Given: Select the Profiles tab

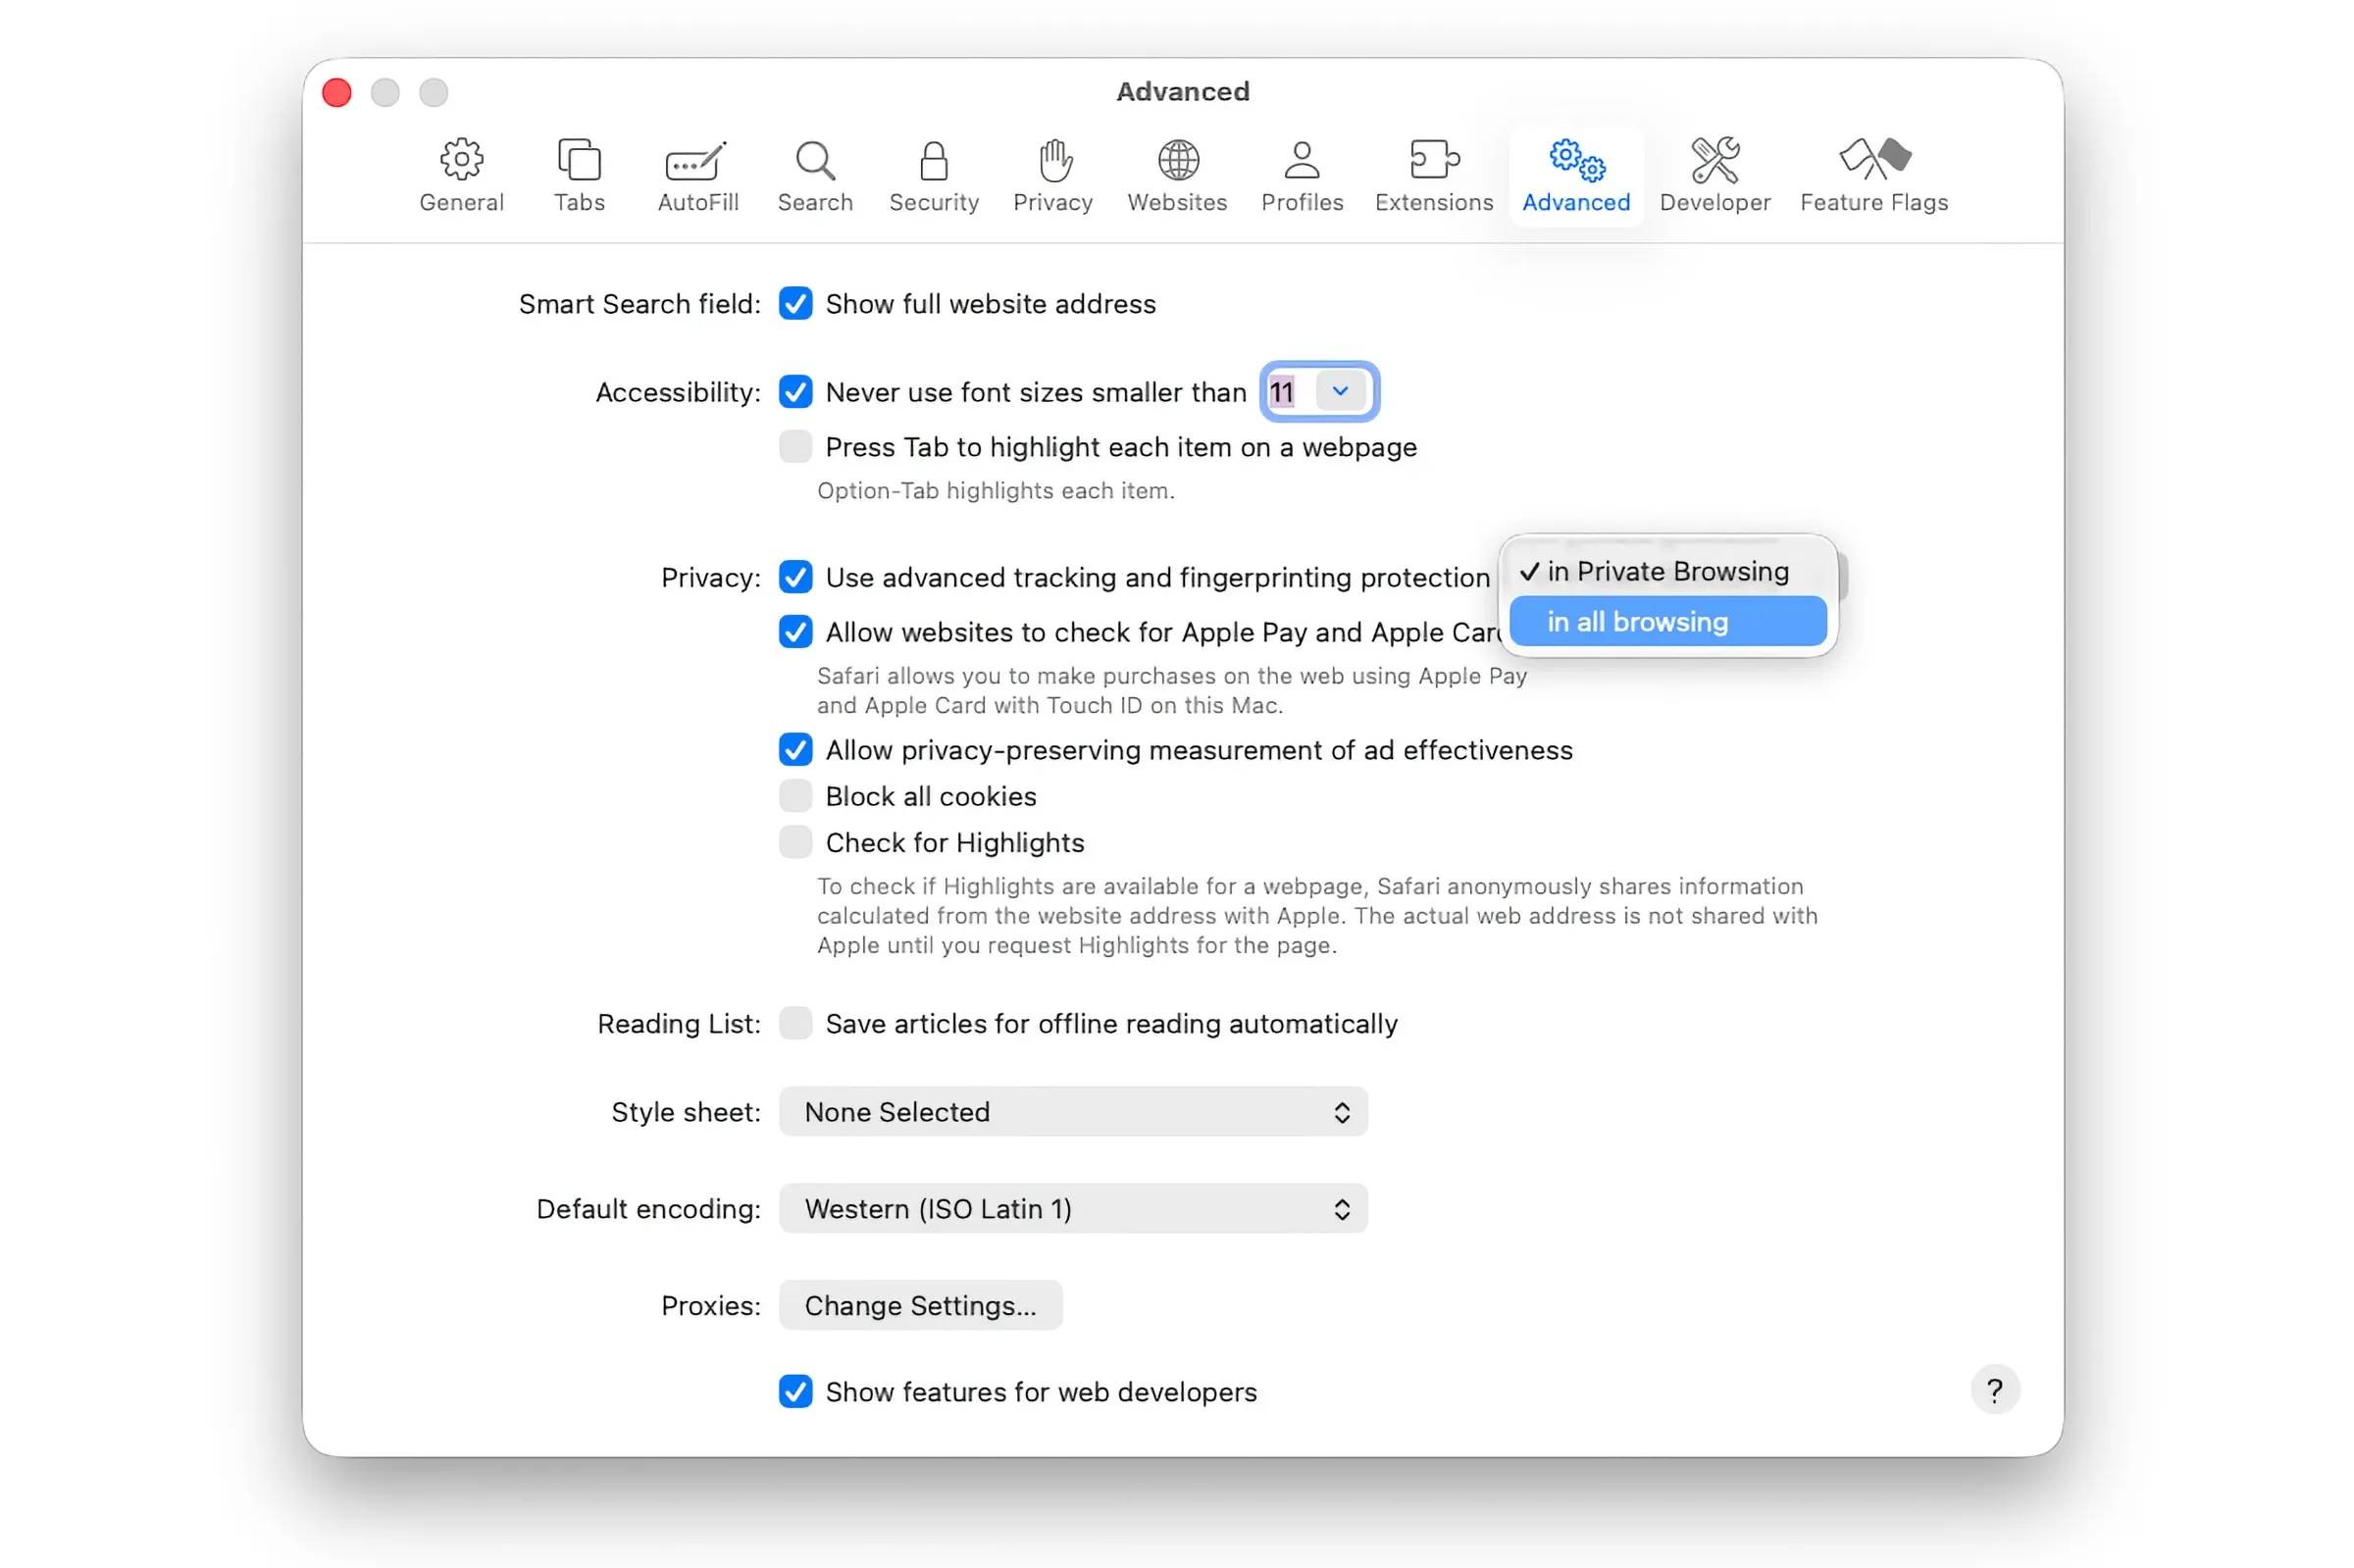Looking at the screenshot, I should coord(1301,175).
